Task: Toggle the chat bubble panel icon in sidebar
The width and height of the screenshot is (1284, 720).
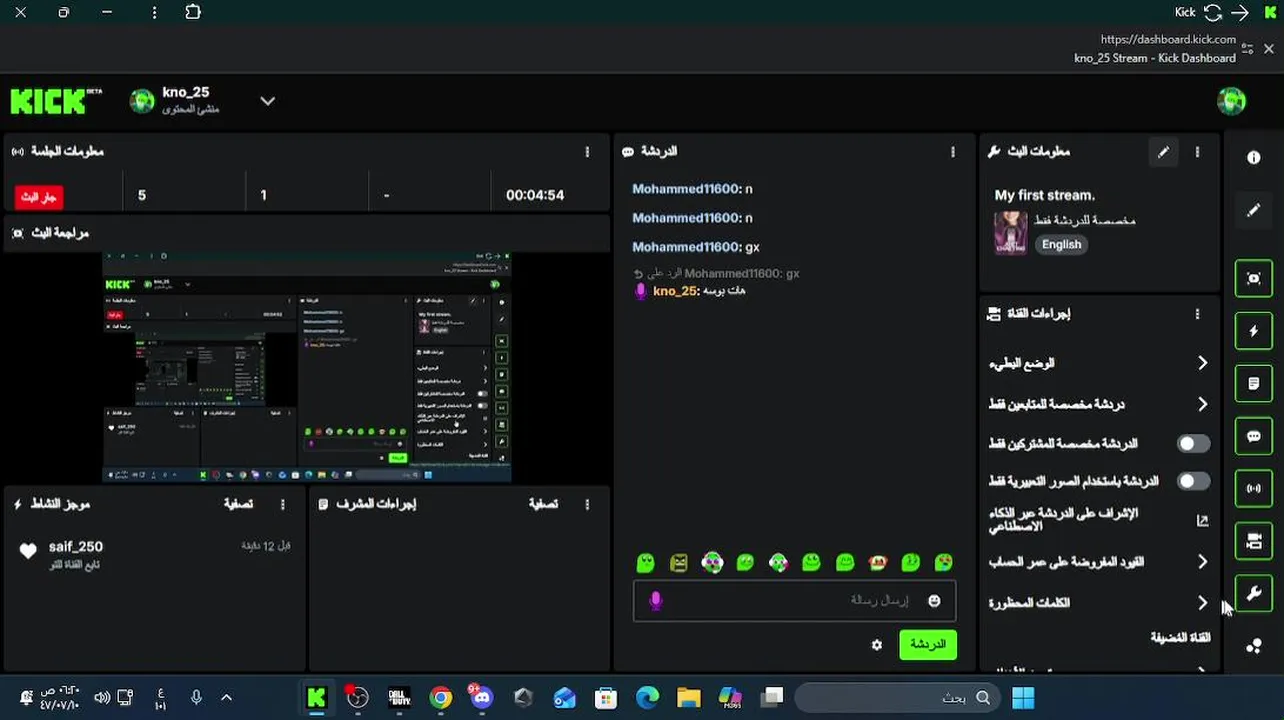Action: [x=1253, y=436]
